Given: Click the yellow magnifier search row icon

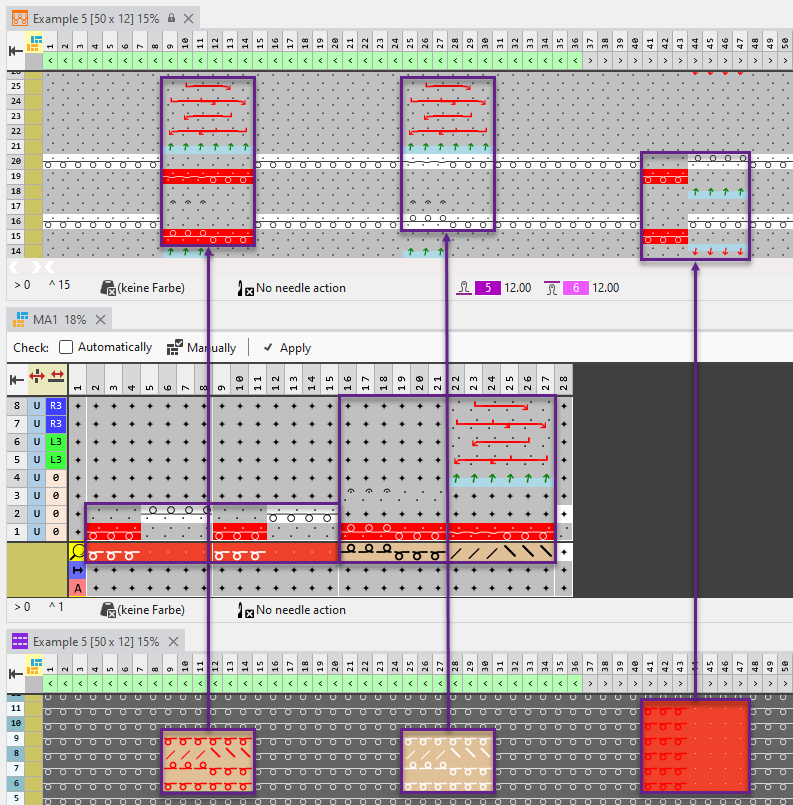Looking at the screenshot, I should (76, 551).
